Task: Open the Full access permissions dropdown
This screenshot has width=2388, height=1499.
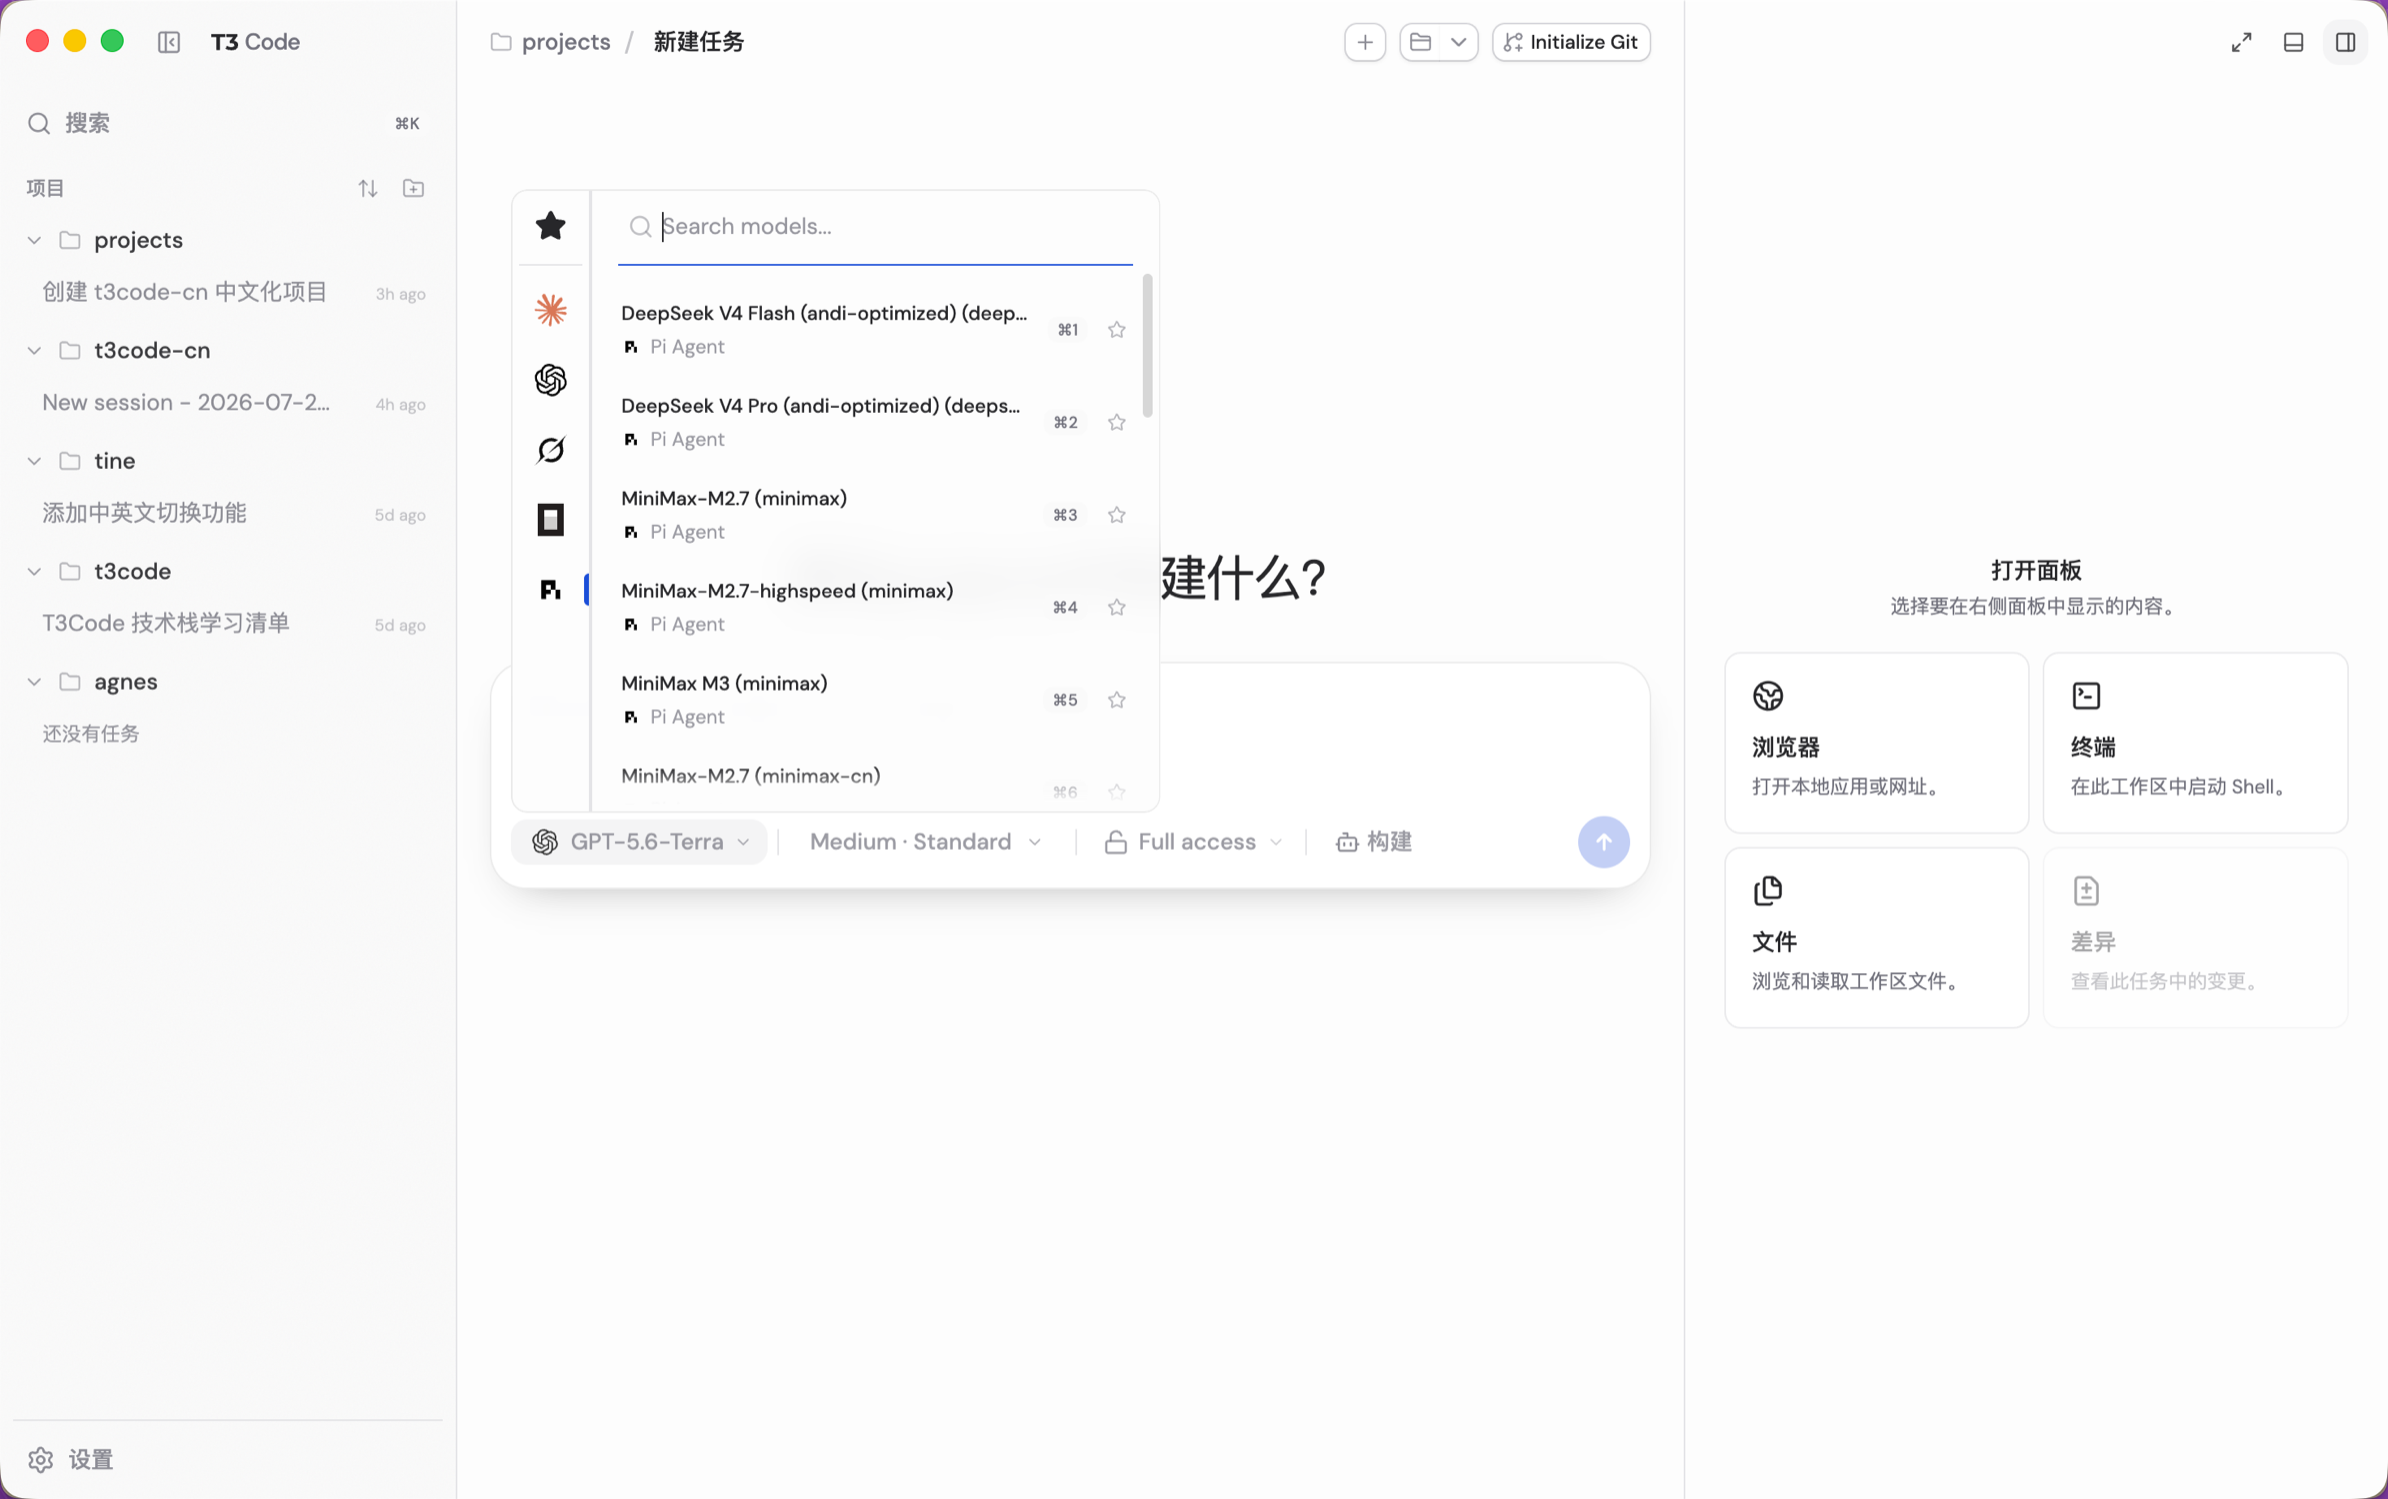Action: click(x=1192, y=842)
